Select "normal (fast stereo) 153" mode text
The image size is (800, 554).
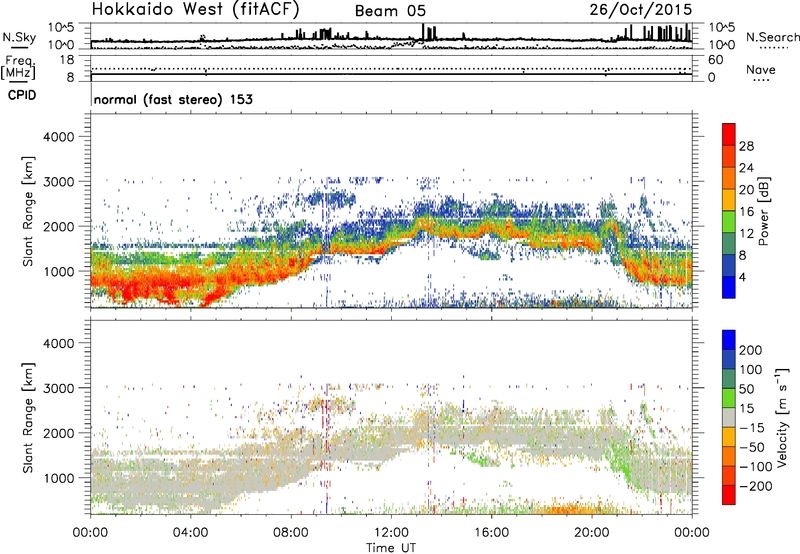(173, 99)
